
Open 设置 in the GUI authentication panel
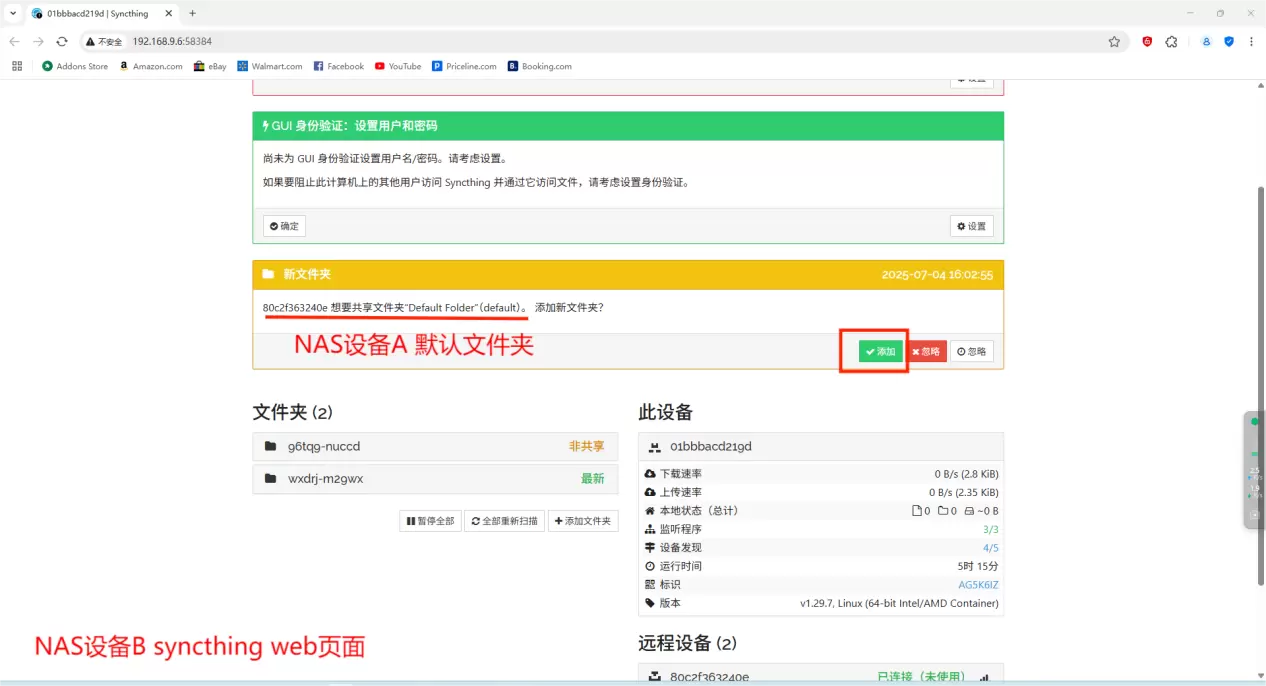971,226
